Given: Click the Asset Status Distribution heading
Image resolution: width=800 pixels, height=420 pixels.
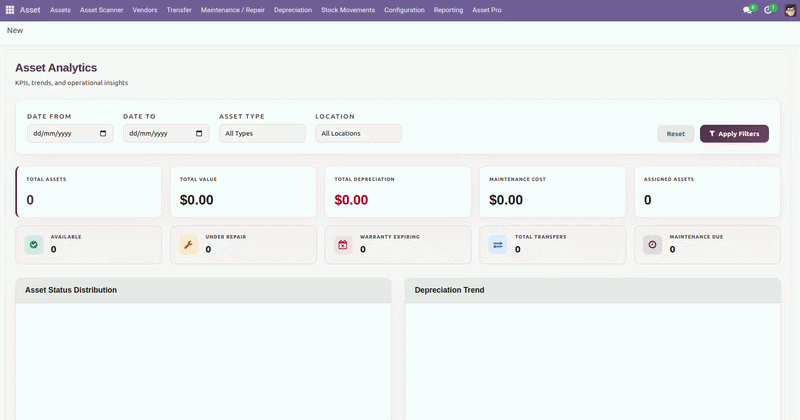Looking at the screenshot, I should point(71,290).
